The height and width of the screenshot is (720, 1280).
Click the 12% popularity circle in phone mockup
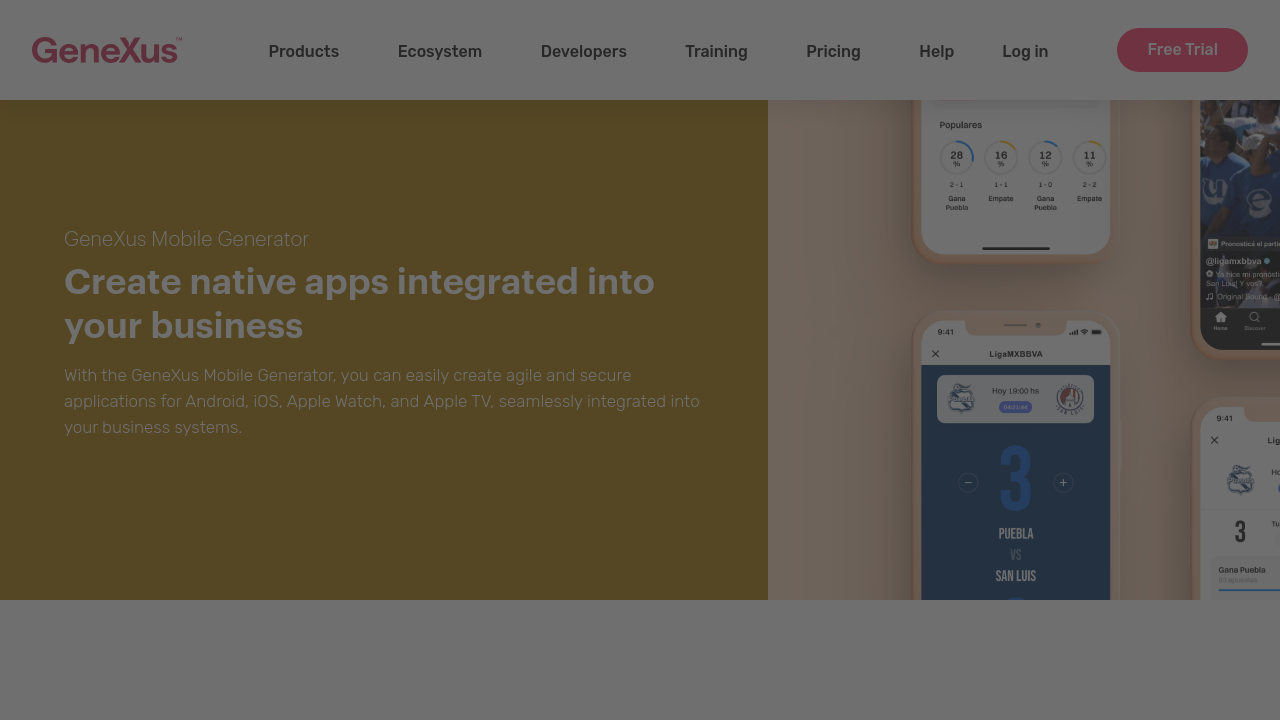[1045, 157]
